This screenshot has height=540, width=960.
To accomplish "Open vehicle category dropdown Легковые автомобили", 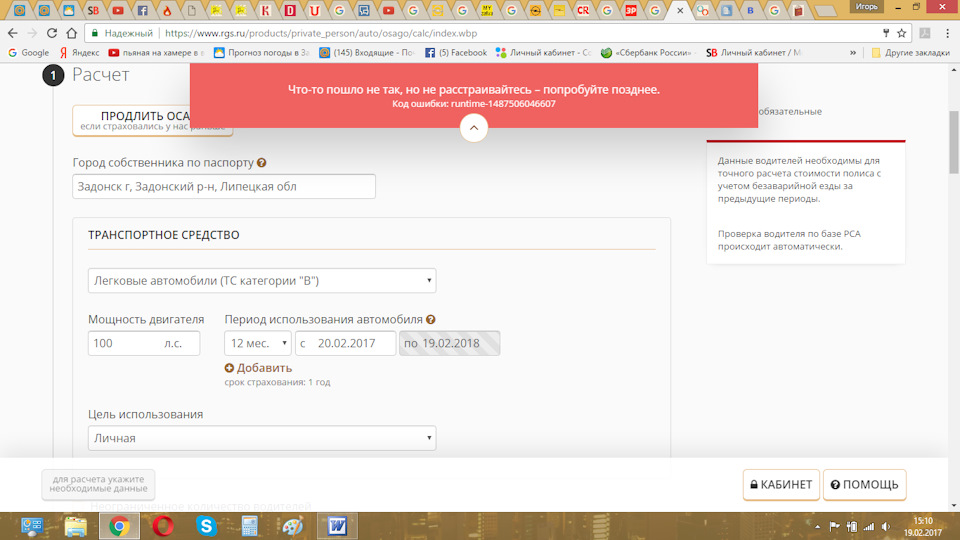I will (262, 281).
